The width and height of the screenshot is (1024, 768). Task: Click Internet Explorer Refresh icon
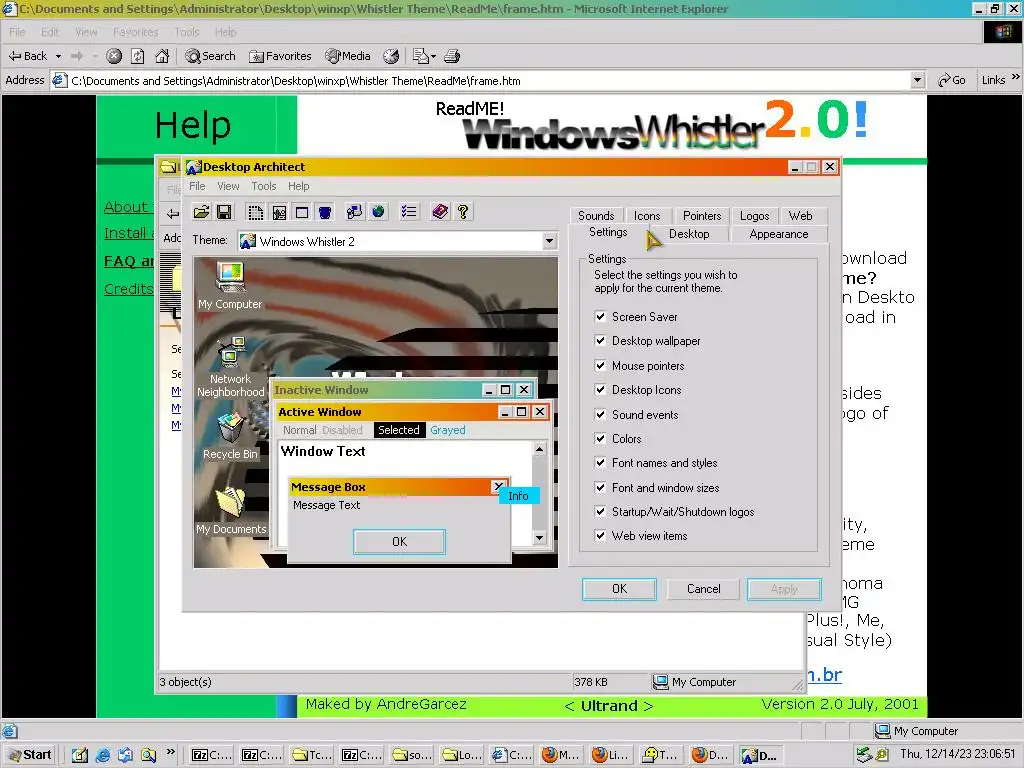(138, 56)
